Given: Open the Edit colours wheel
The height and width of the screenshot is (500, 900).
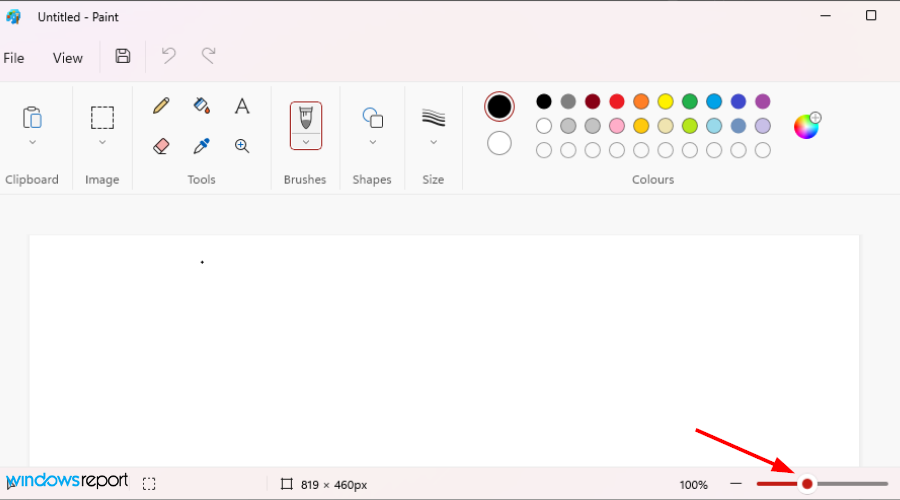Looking at the screenshot, I should (807, 125).
